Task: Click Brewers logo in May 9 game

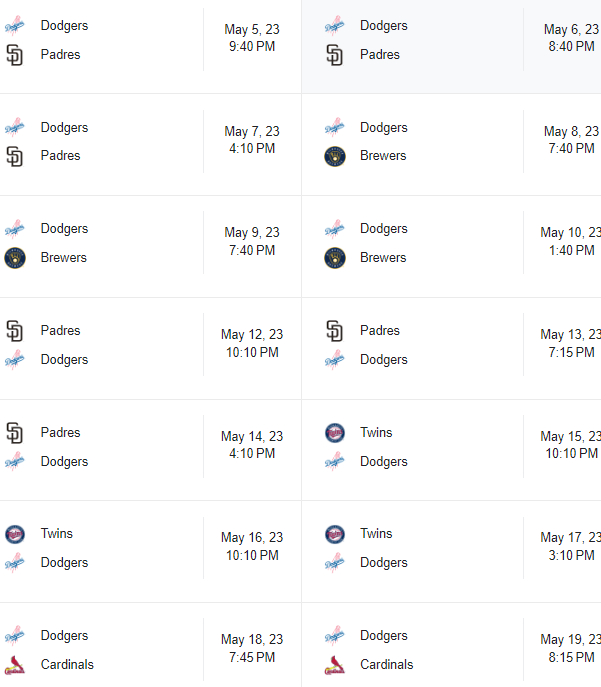Action: [14, 258]
